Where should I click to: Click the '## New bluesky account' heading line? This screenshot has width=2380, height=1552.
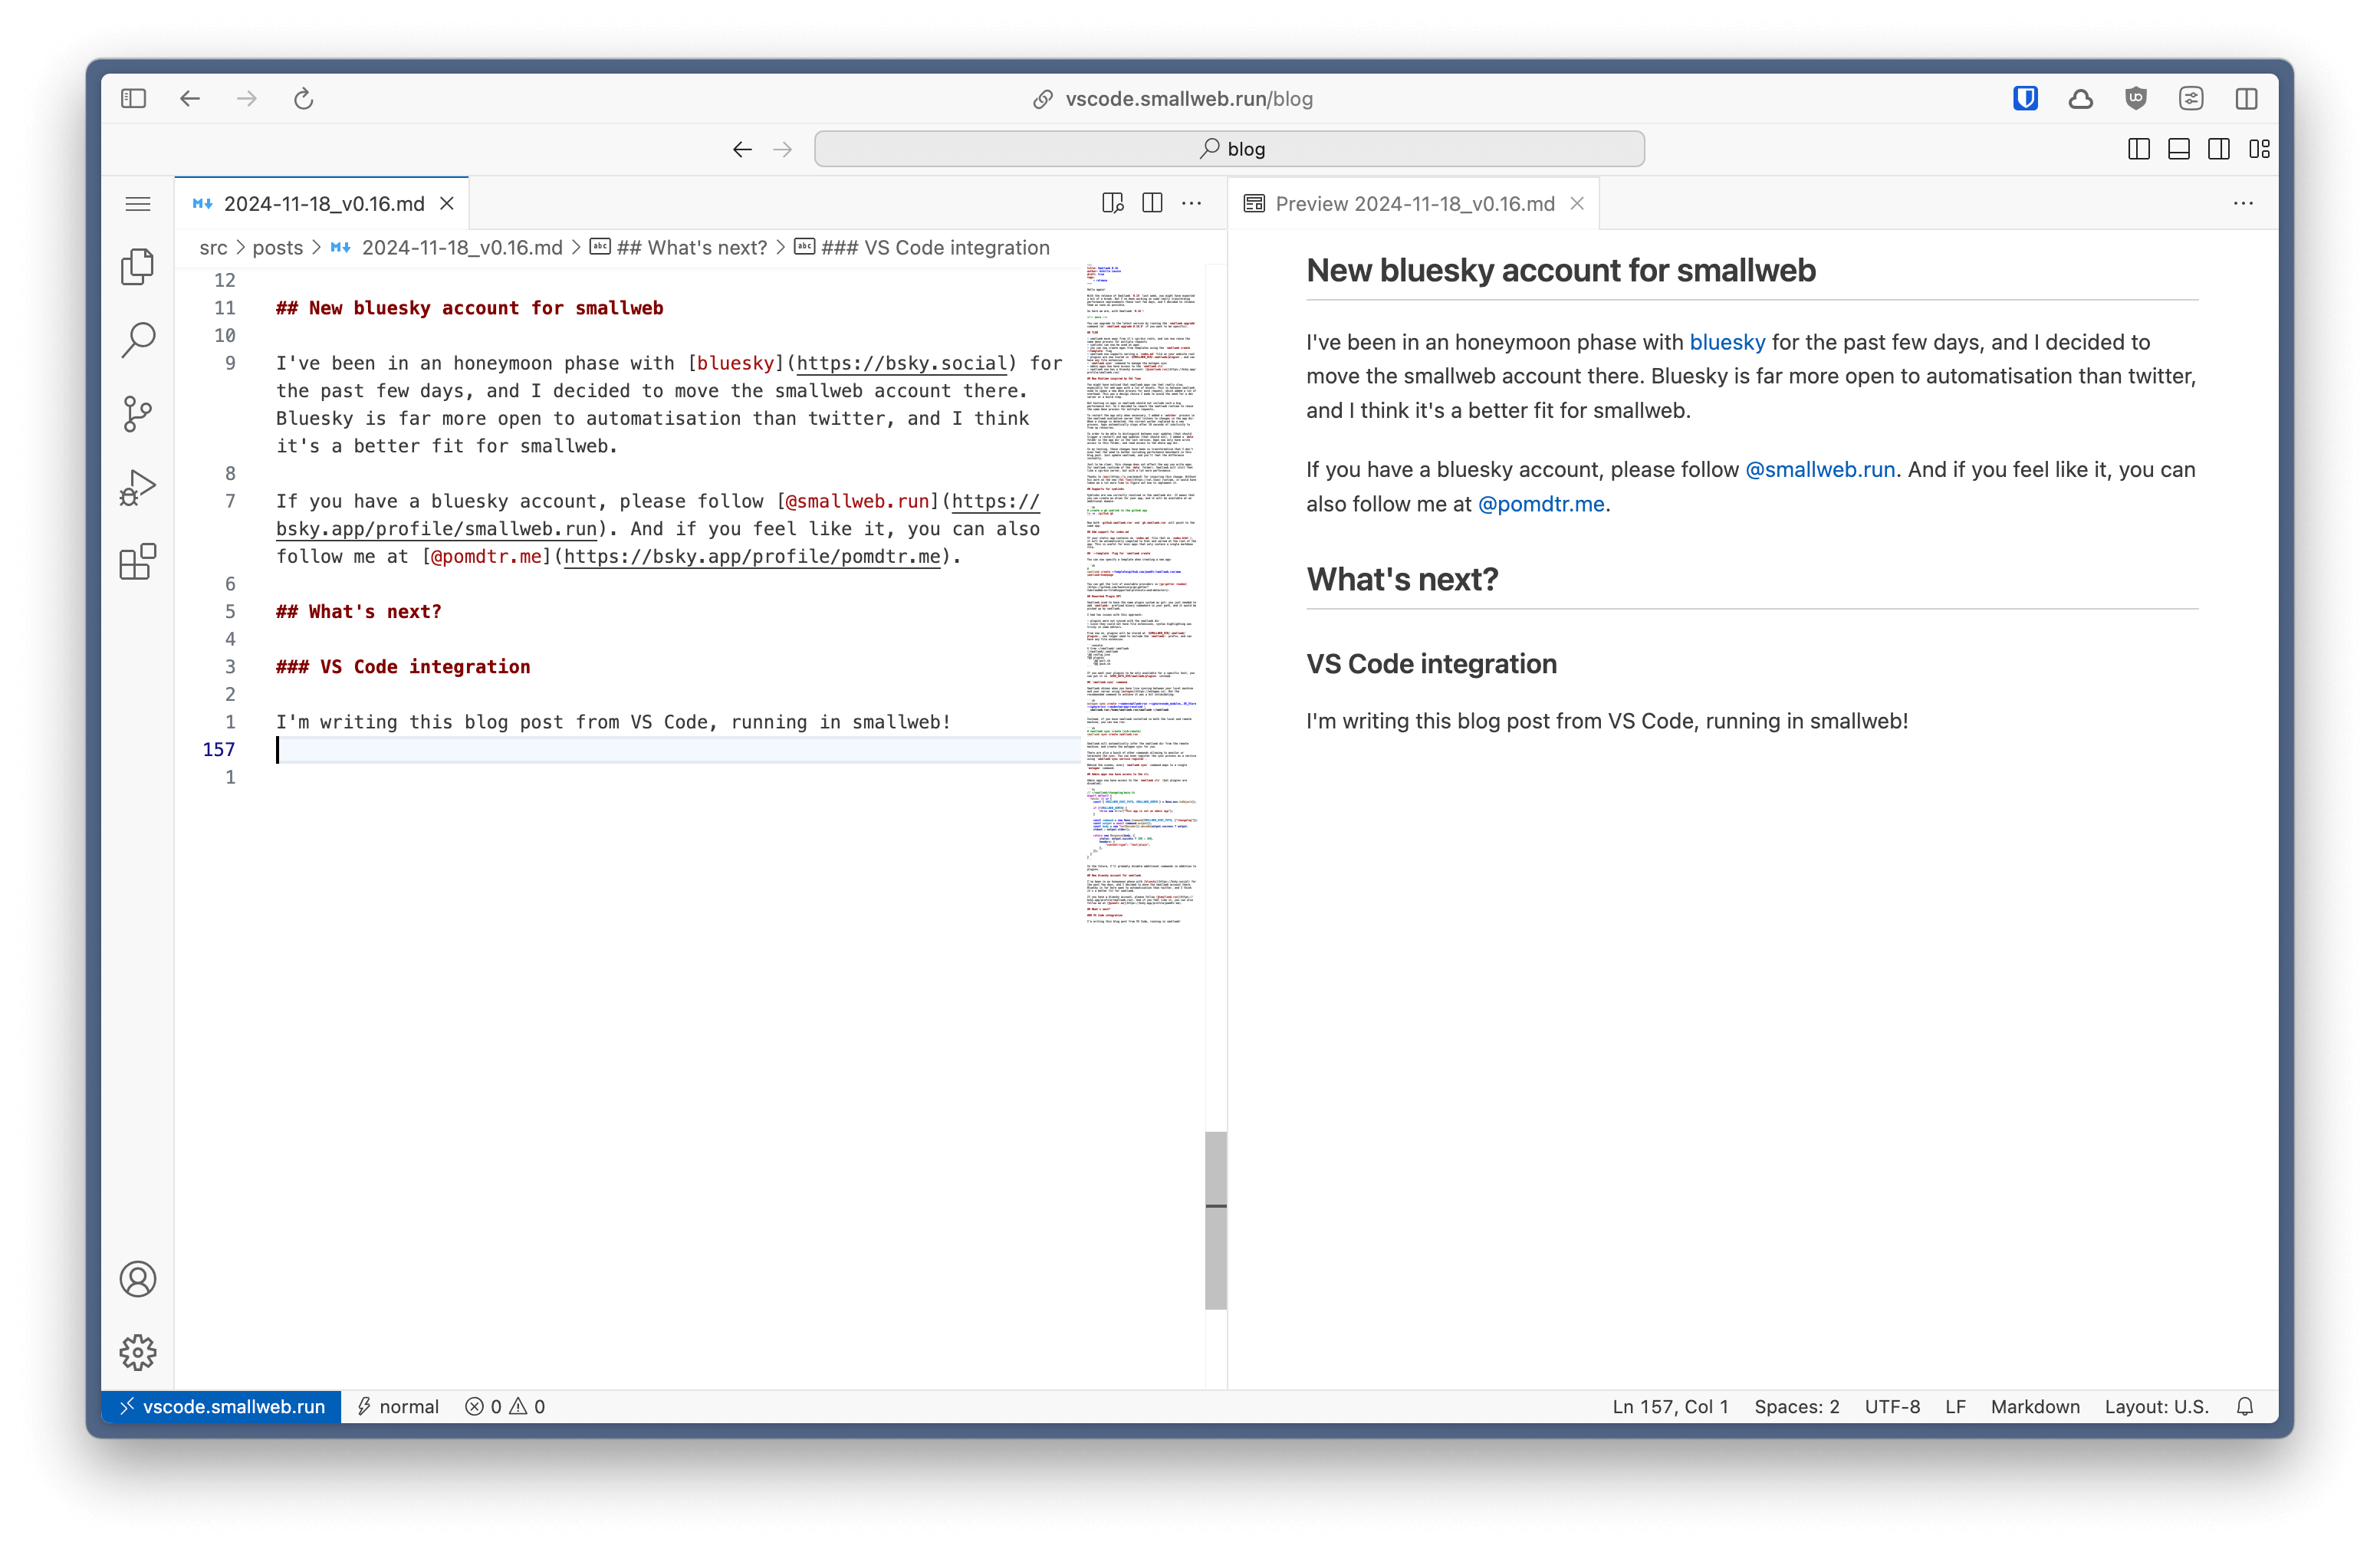click(x=469, y=308)
